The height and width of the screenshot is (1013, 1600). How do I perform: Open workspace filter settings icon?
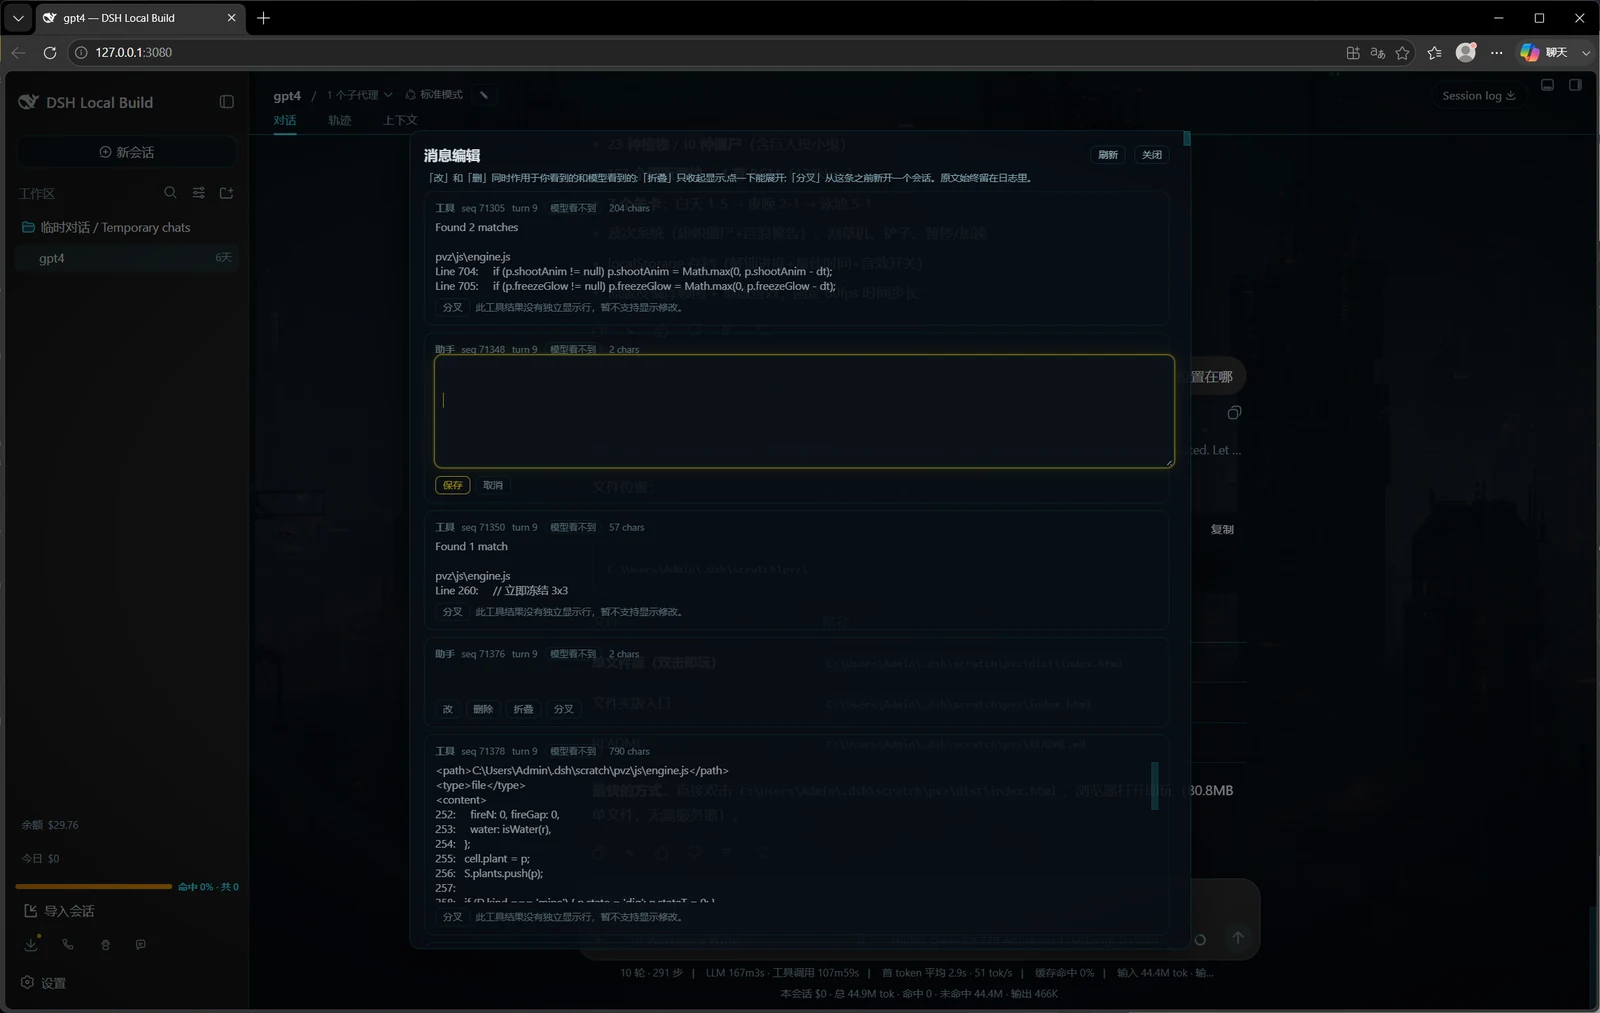tap(199, 193)
